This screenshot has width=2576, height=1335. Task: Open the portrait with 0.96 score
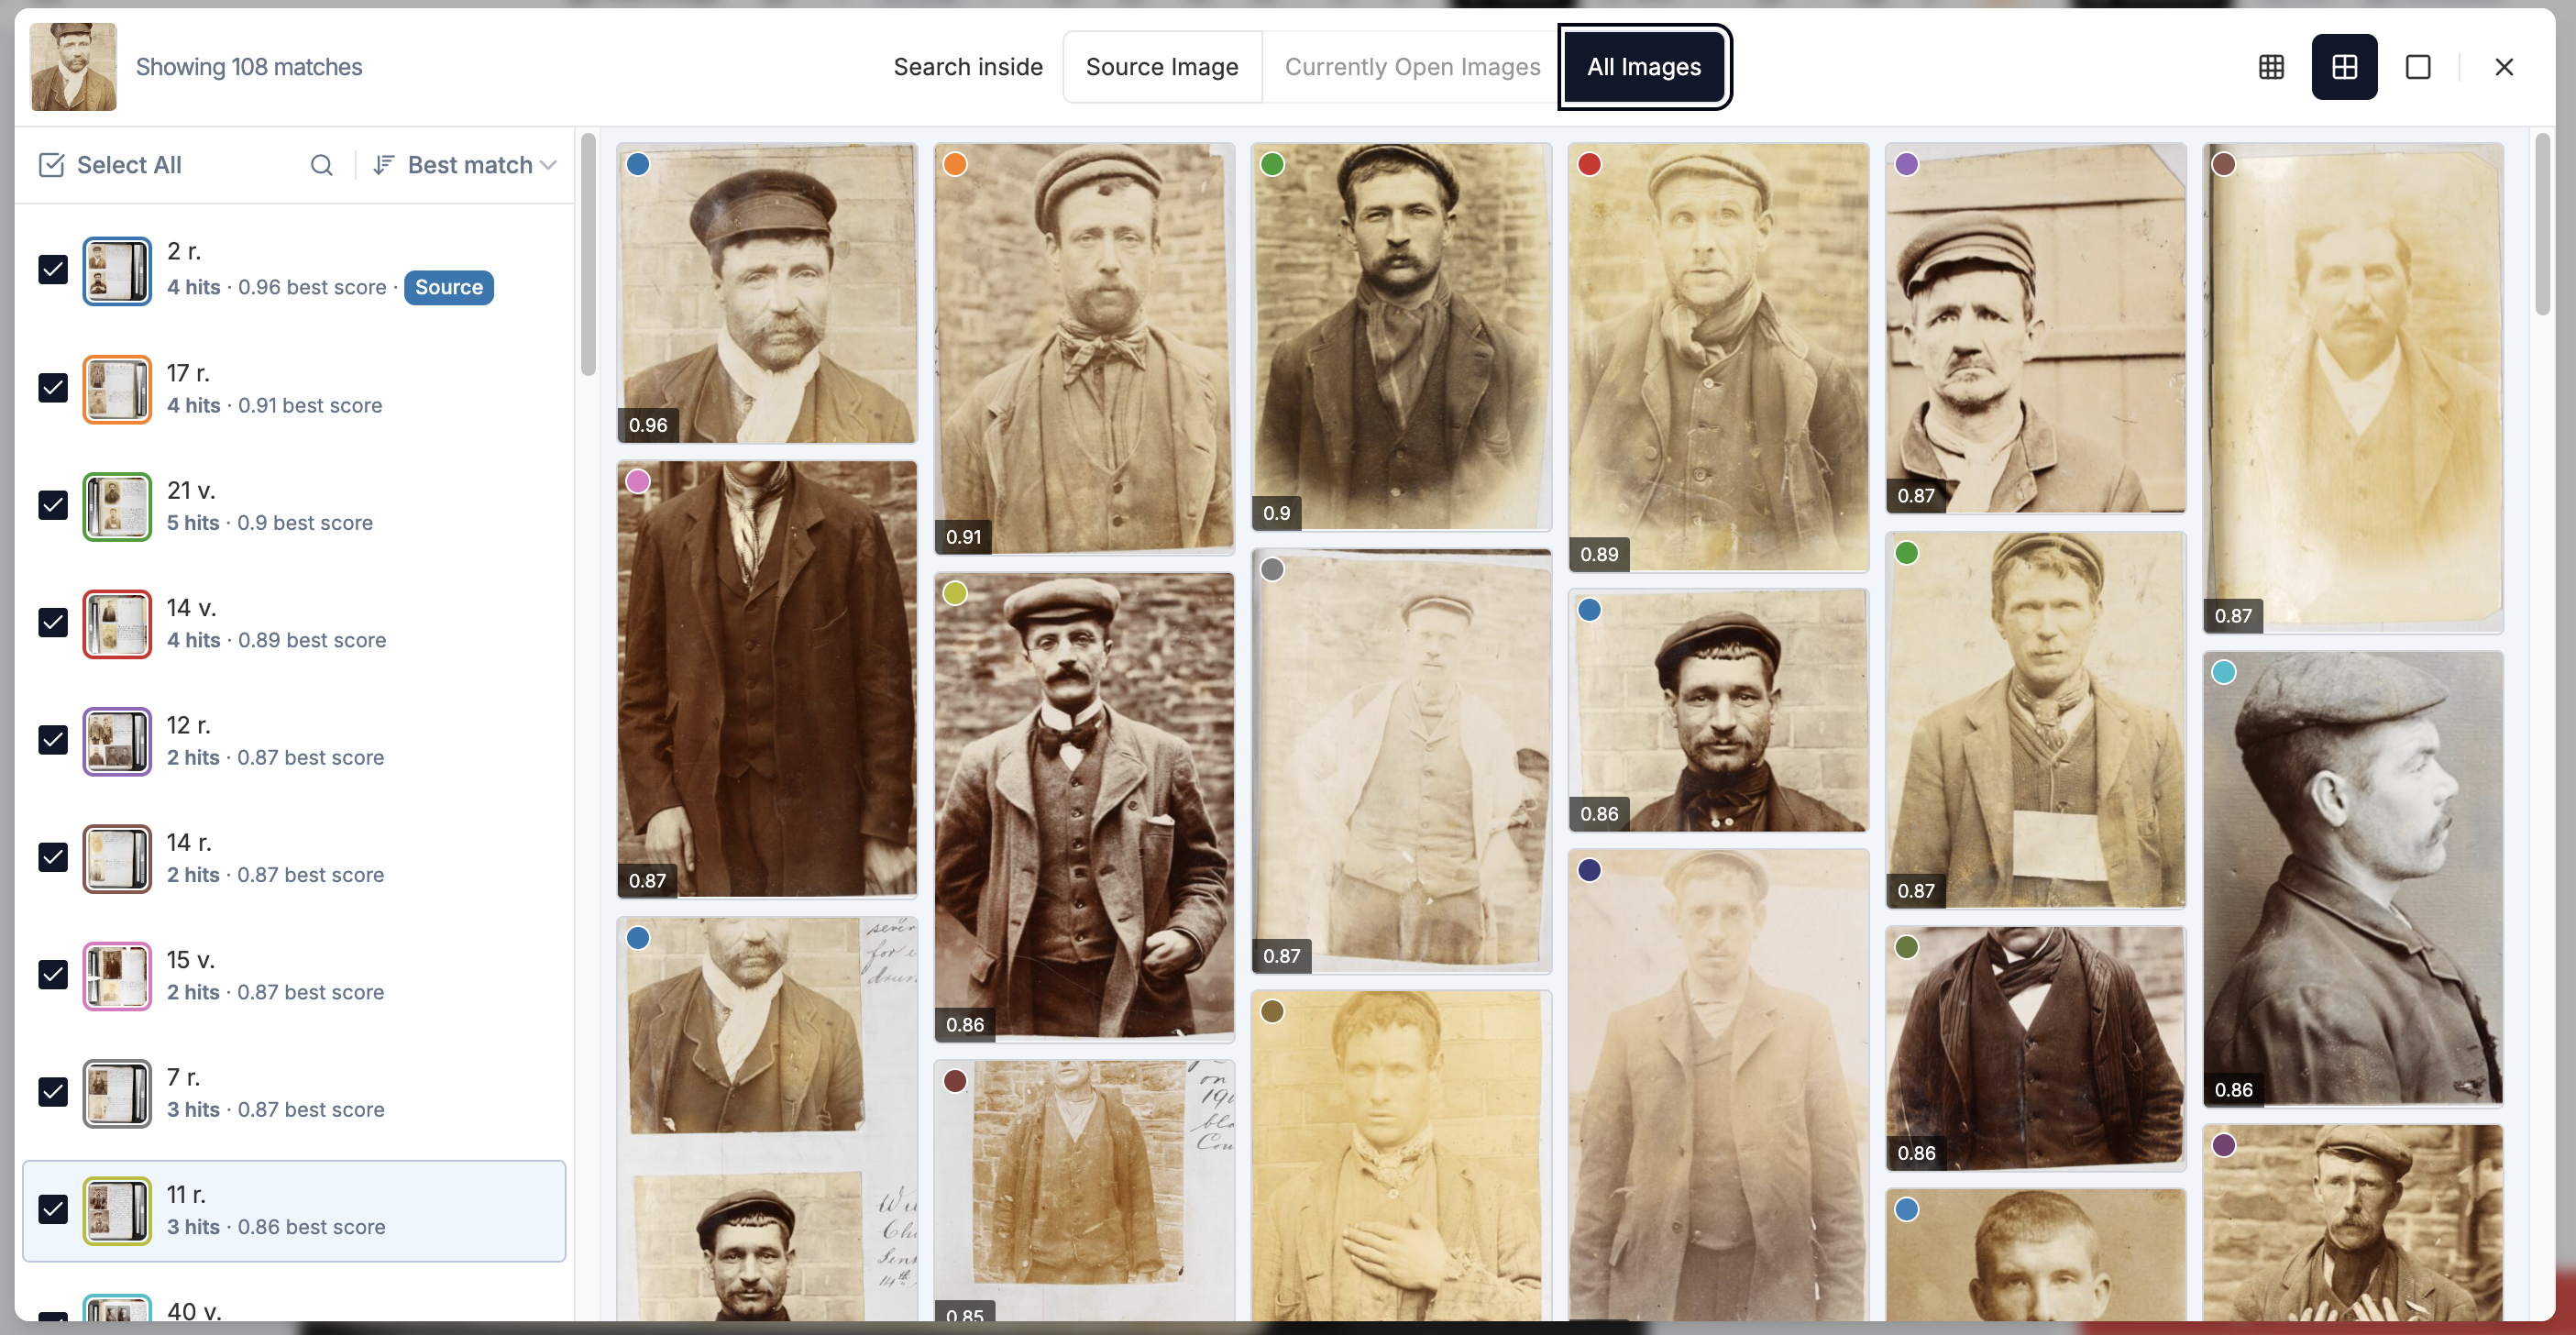pyautogui.click(x=767, y=293)
